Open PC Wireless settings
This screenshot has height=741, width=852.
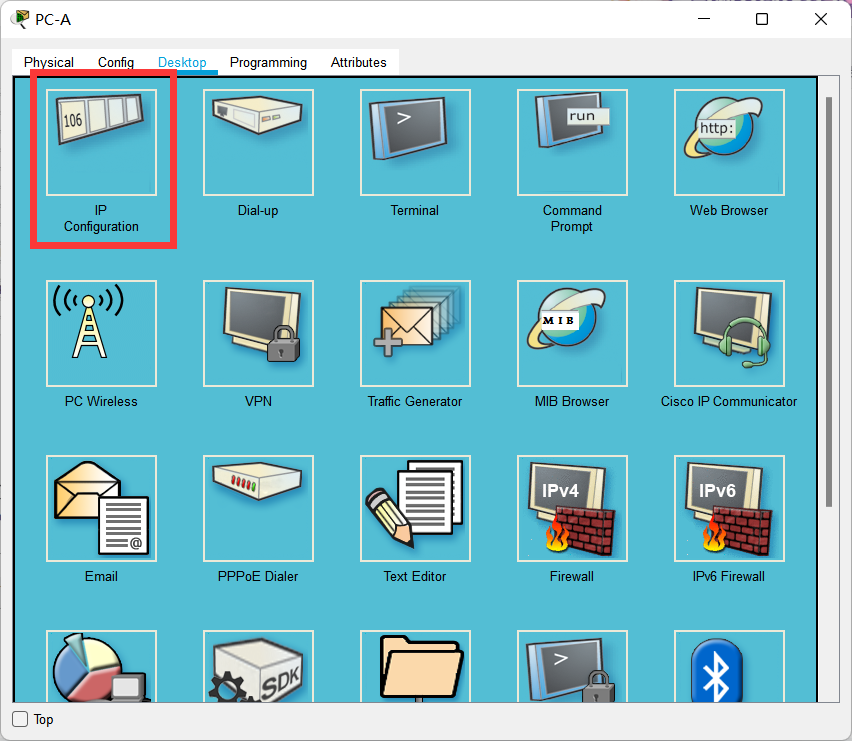[x=102, y=334]
